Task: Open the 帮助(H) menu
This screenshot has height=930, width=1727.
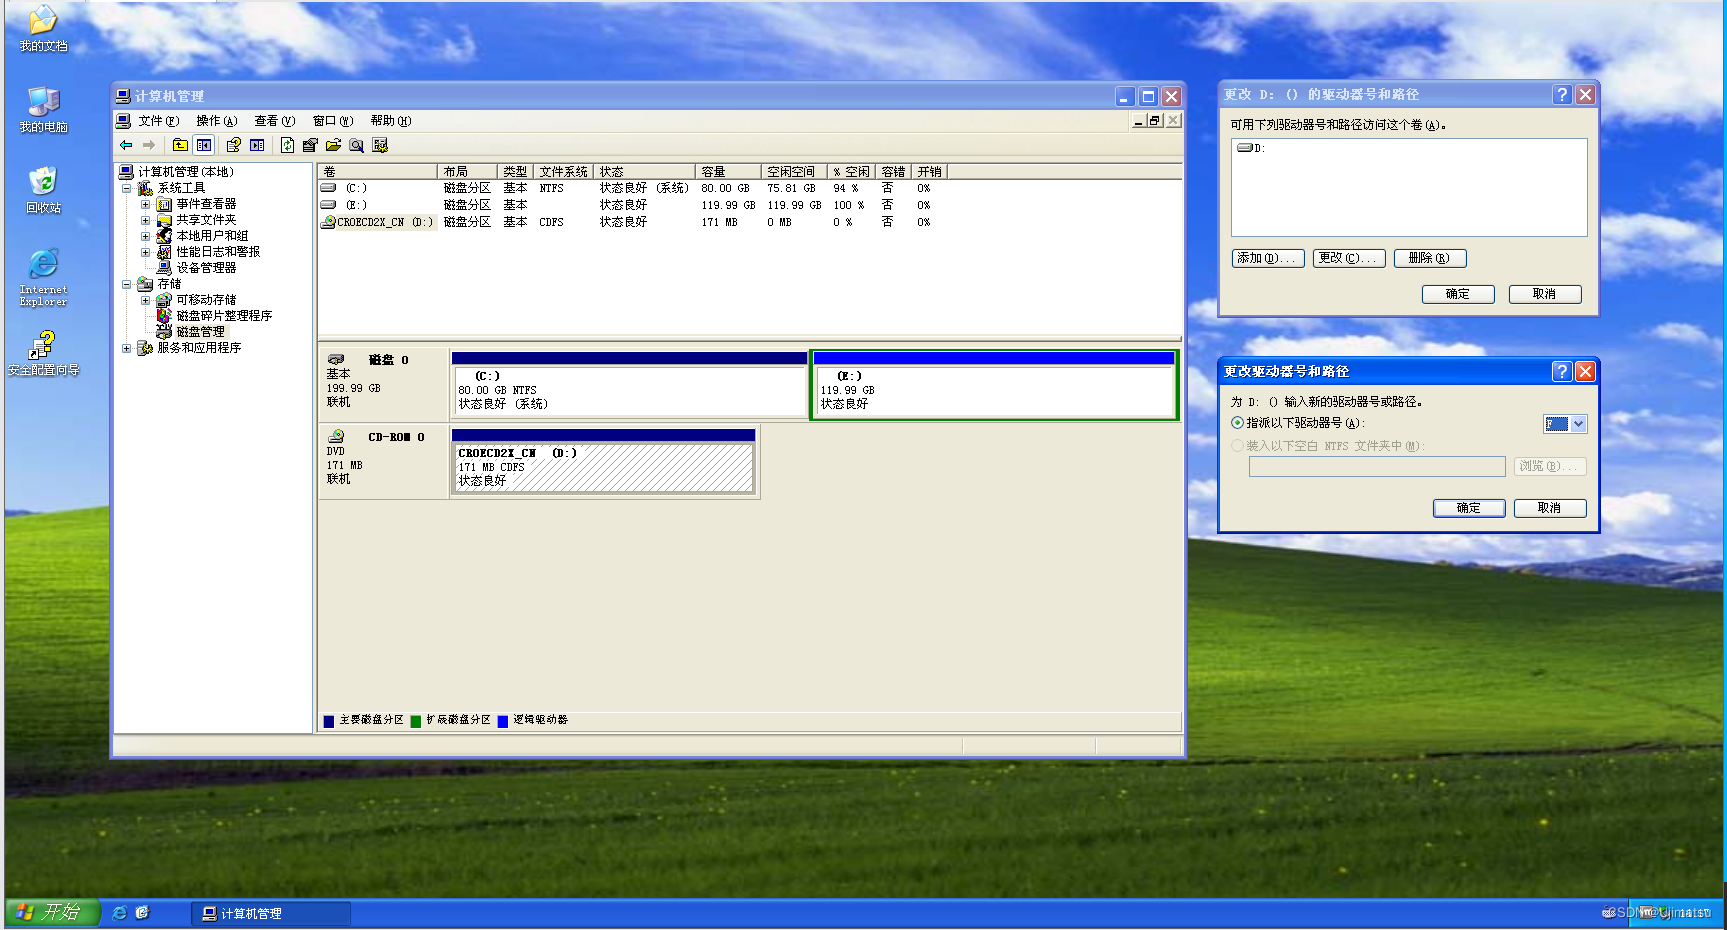Action: point(390,121)
